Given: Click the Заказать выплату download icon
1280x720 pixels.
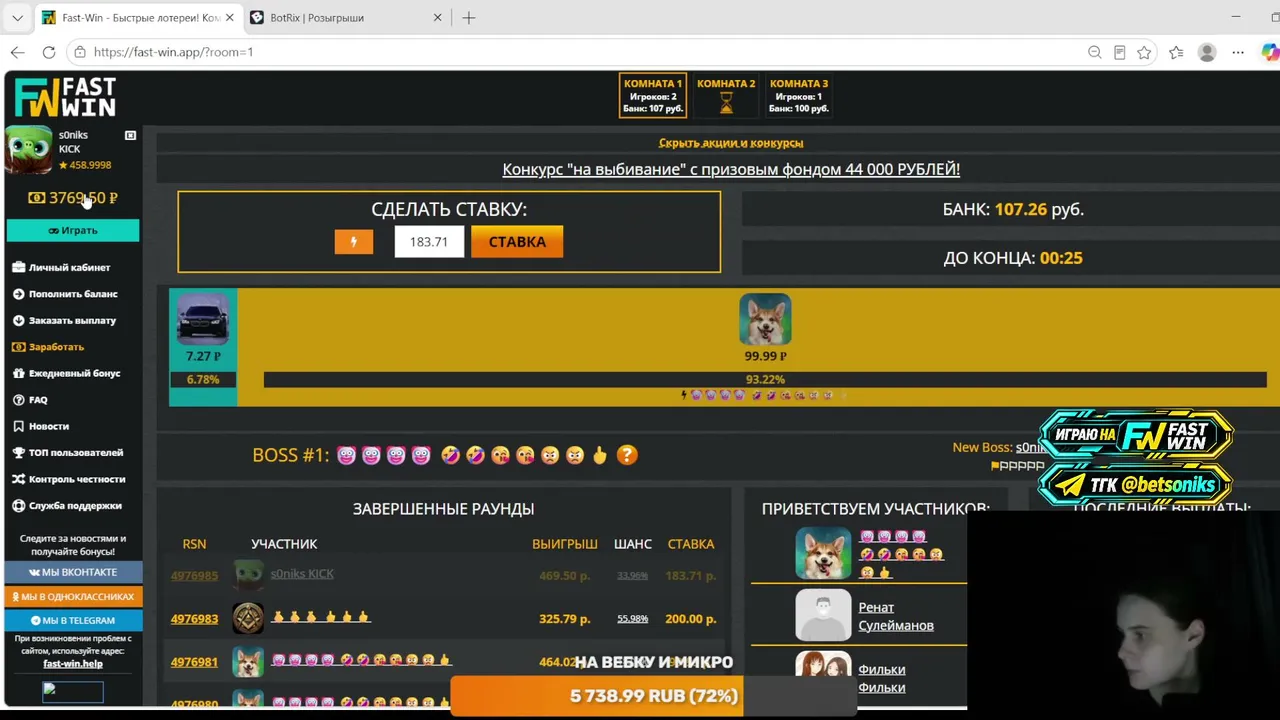Looking at the screenshot, I should 19,320.
